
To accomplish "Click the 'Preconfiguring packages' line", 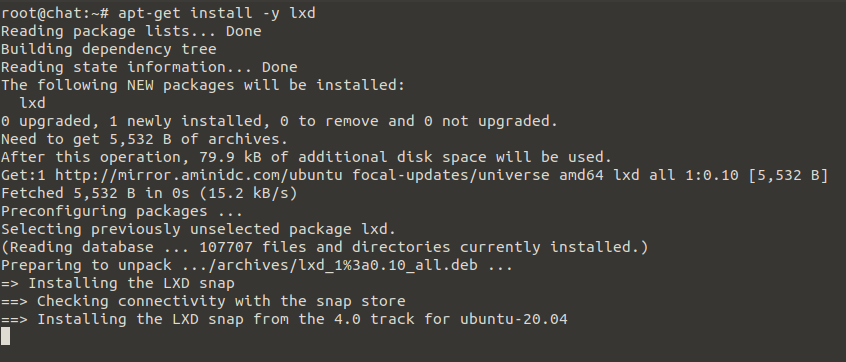I will click(x=122, y=211).
